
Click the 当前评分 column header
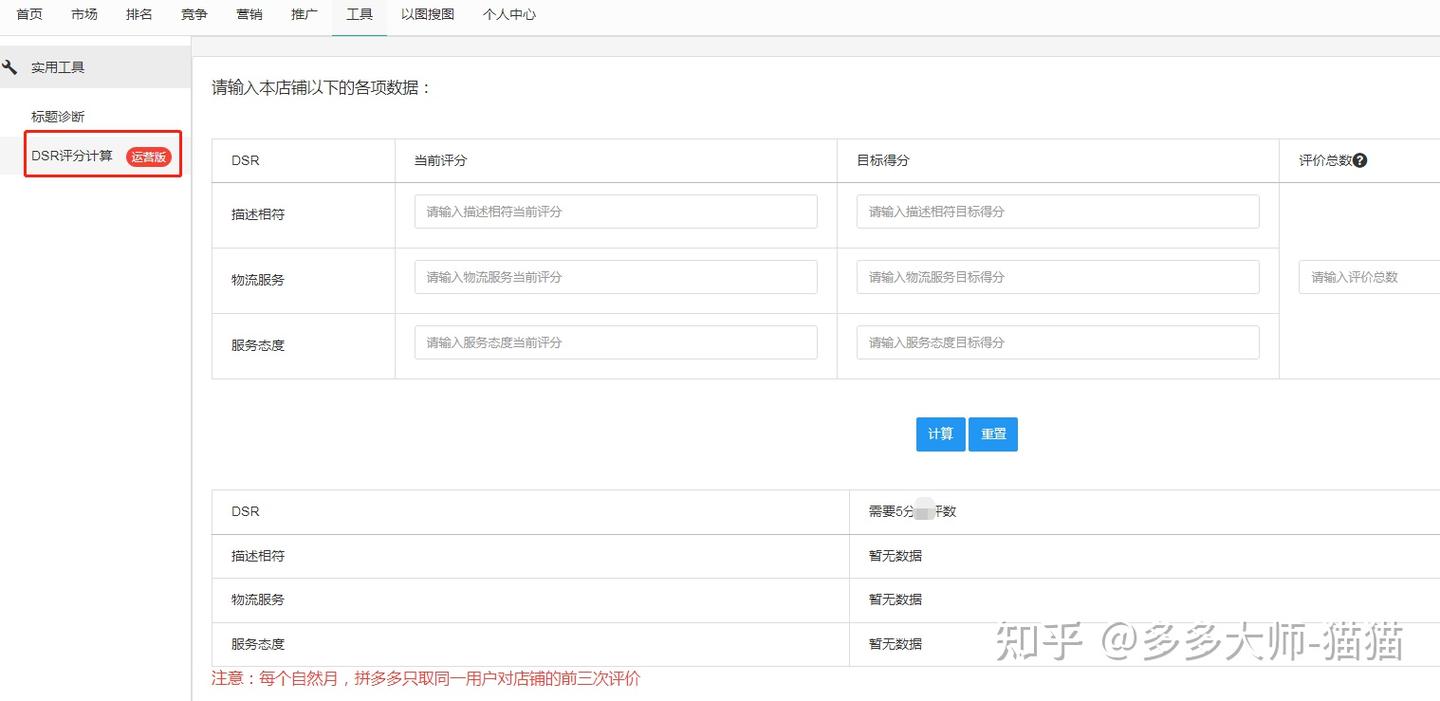(x=441, y=161)
